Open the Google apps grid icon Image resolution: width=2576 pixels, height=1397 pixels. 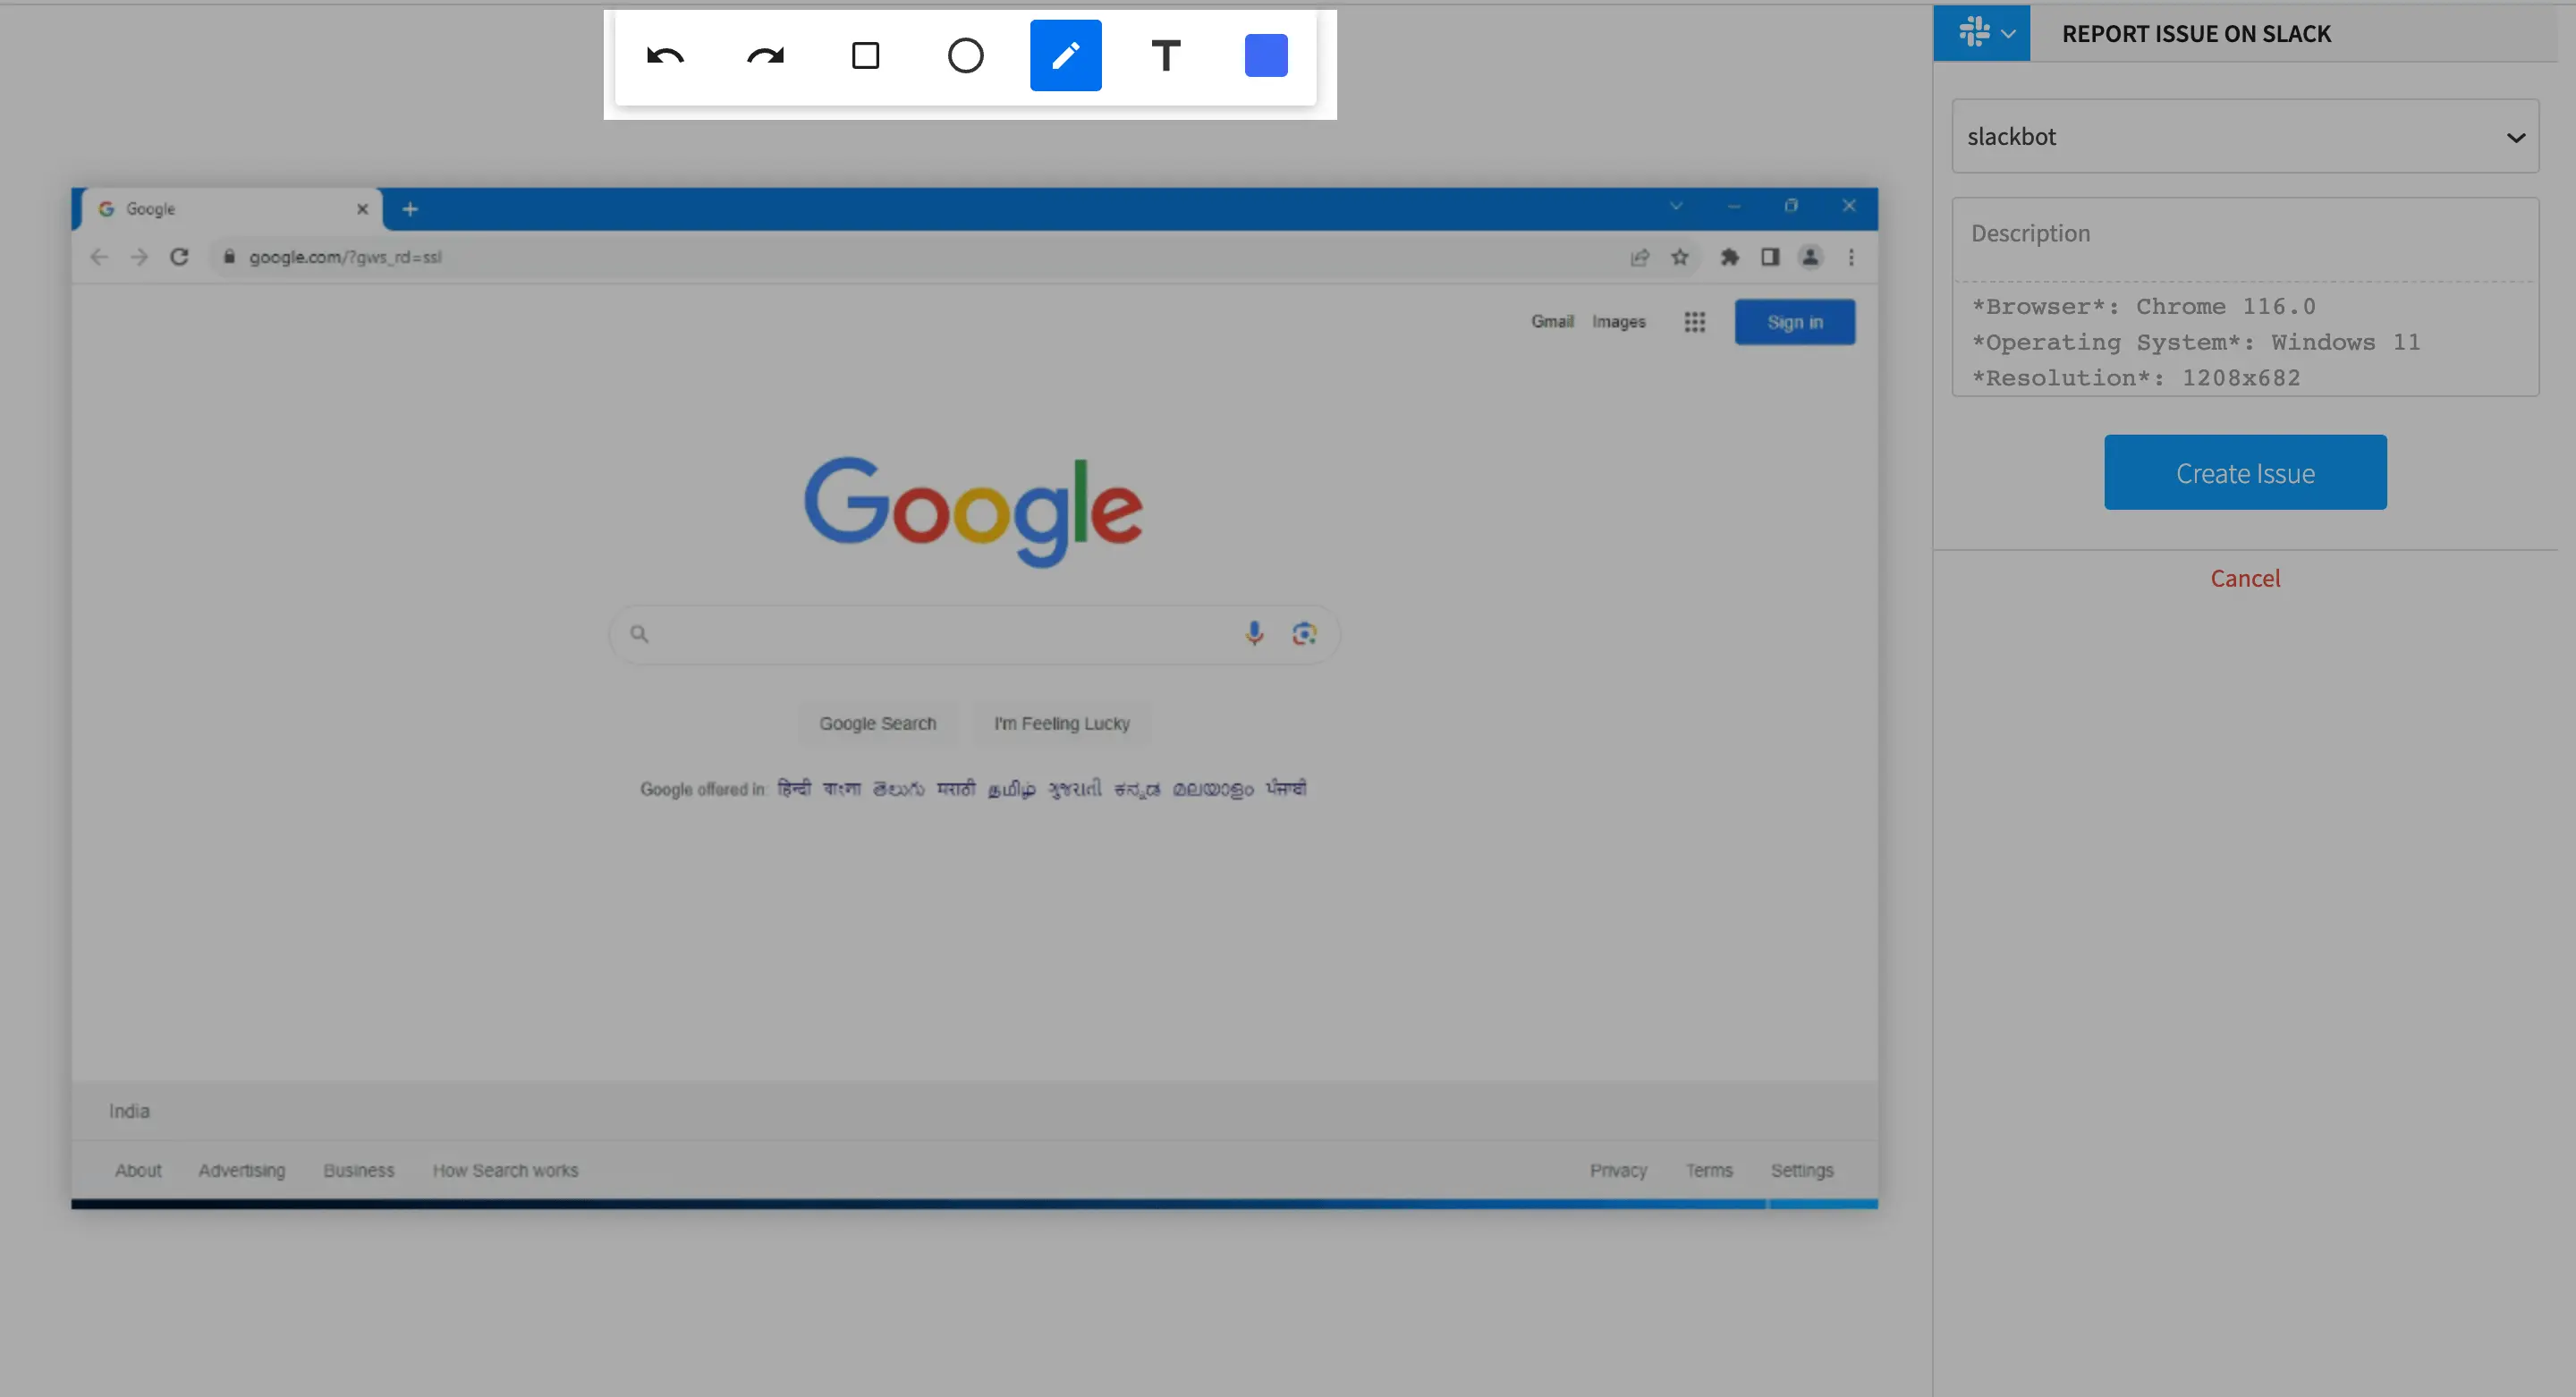coord(1694,322)
